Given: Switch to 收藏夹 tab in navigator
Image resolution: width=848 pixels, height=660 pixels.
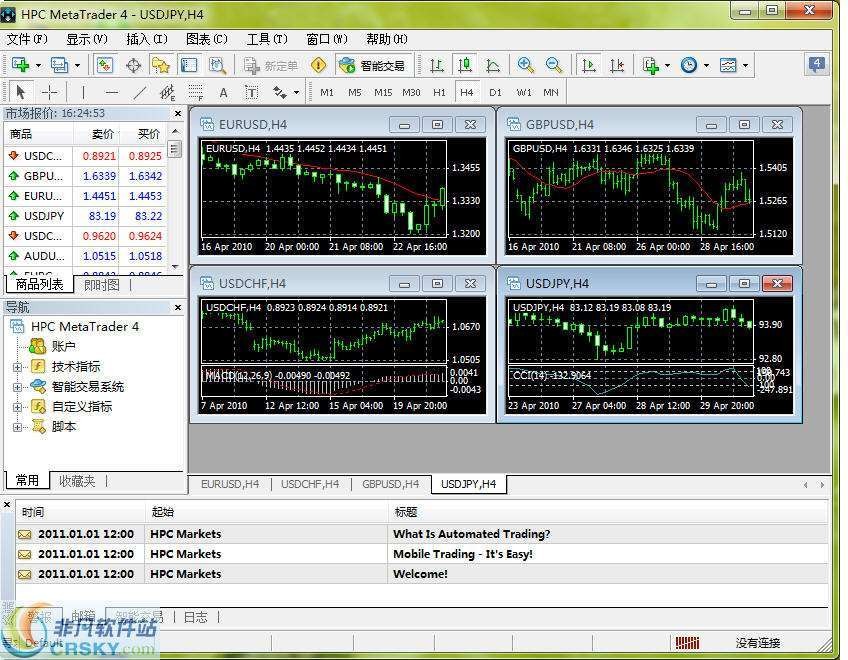Looking at the screenshot, I should click(x=77, y=481).
